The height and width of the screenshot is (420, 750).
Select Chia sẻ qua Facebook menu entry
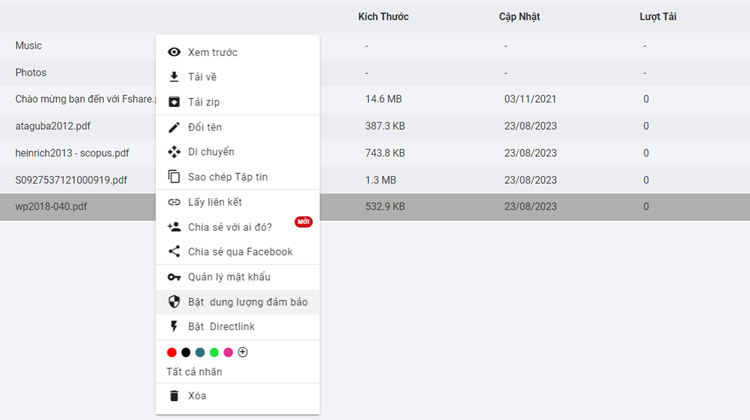coord(238,252)
